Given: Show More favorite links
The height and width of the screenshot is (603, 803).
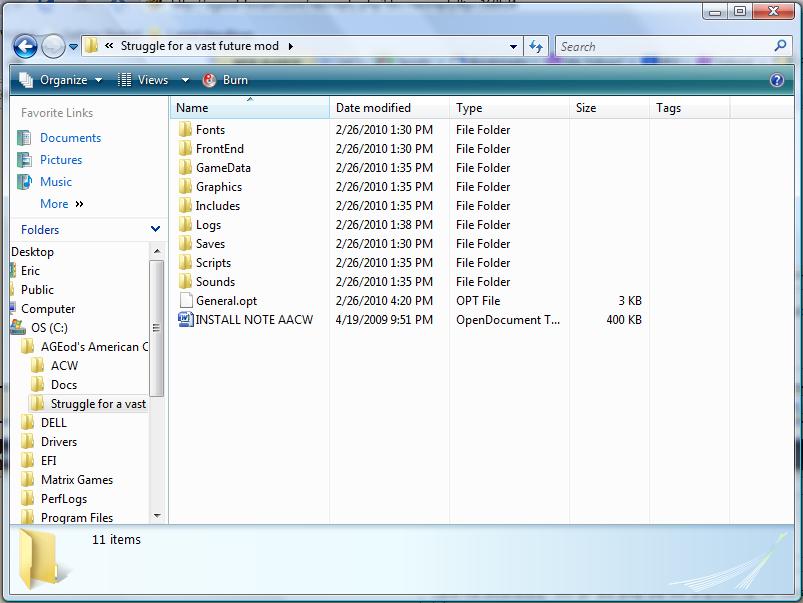Looking at the screenshot, I should point(61,204).
